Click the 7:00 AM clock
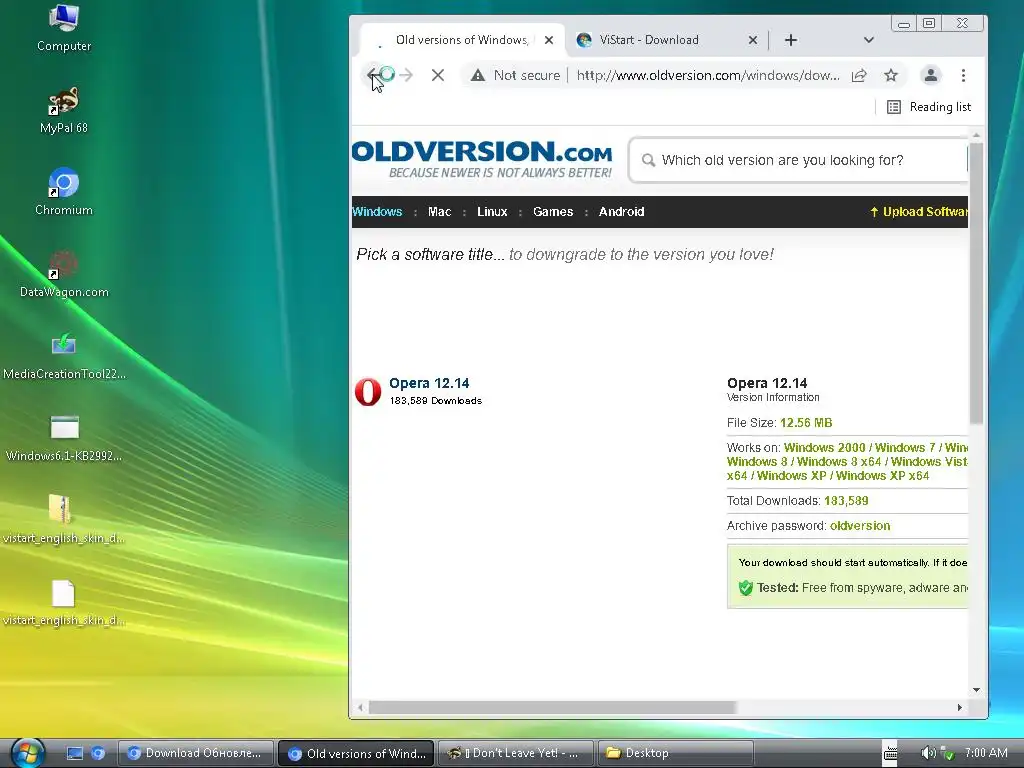This screenshot has height=768, width=1024. point(986,752)
